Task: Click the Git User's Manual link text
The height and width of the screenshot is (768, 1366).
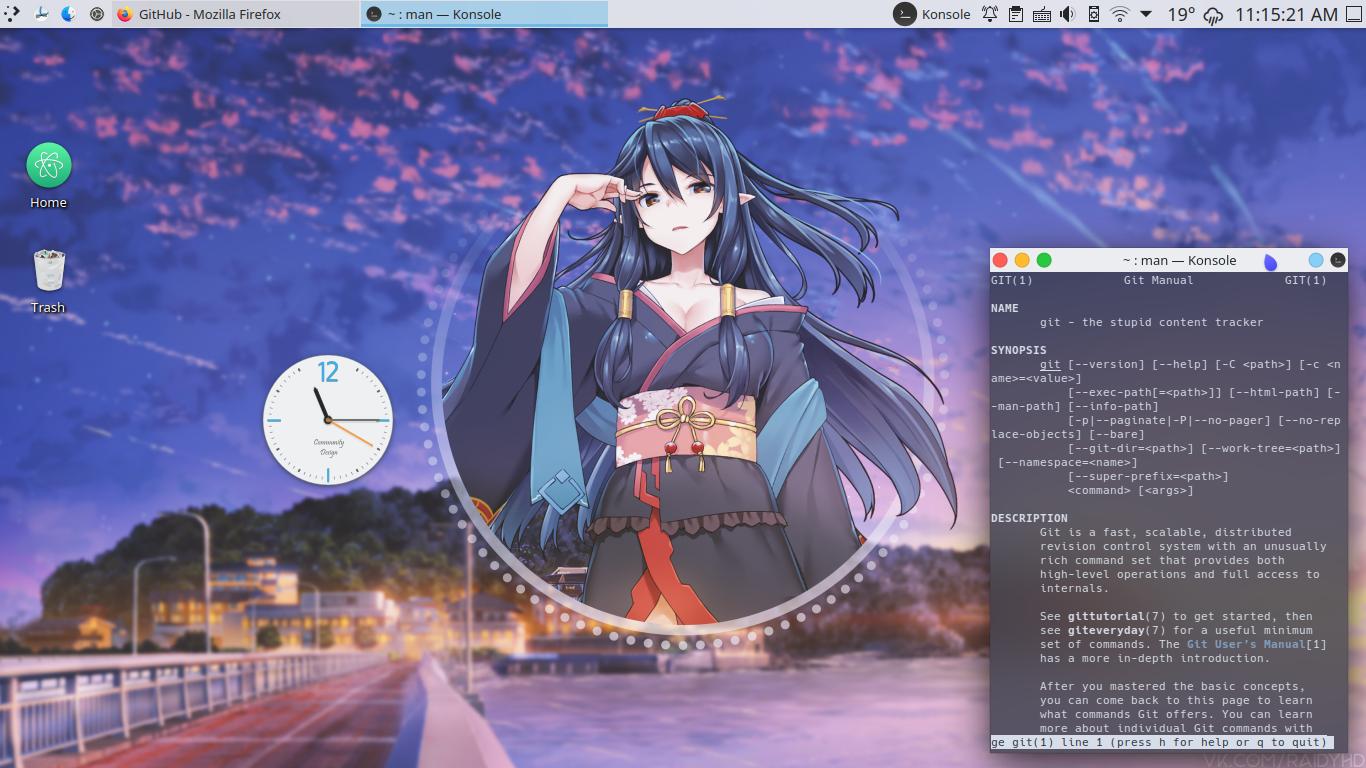Action: [x=1246, y=644]
